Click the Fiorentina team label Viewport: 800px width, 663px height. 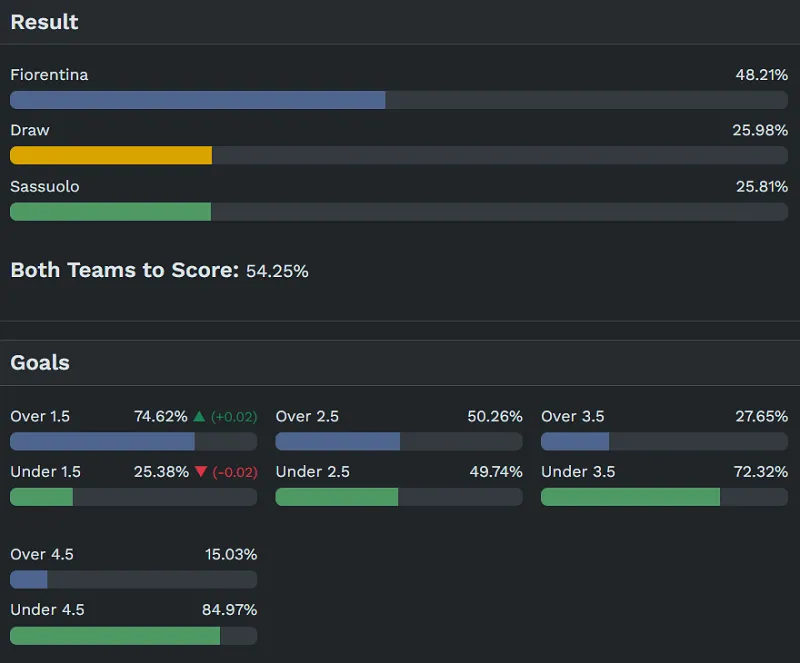[x=49, y=75]
